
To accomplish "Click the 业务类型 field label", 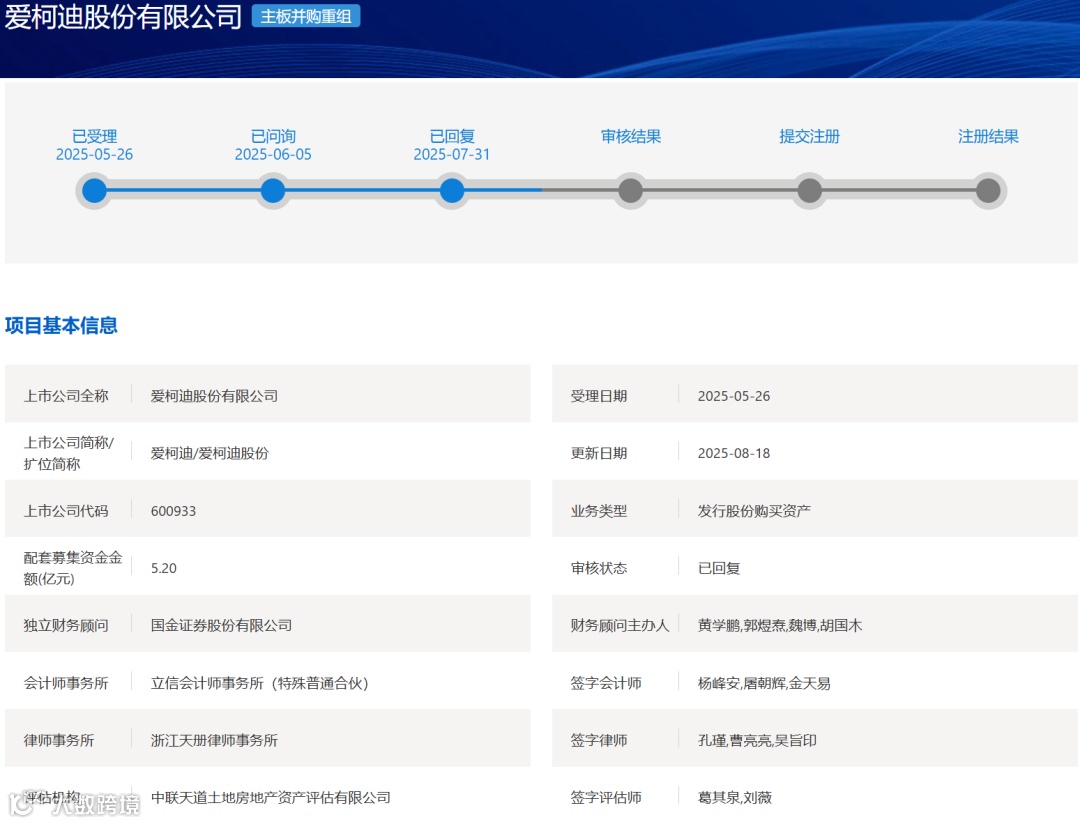I will [599, 511].
